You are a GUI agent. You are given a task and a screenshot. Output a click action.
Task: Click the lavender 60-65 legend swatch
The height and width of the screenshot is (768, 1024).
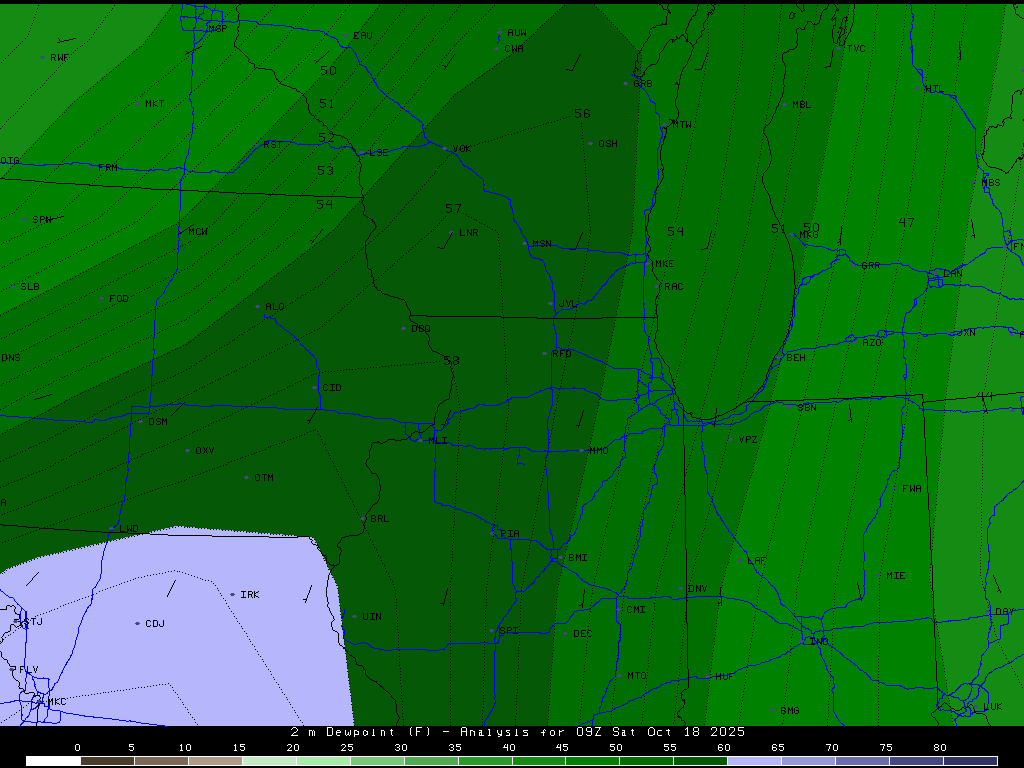click(754, 761)
